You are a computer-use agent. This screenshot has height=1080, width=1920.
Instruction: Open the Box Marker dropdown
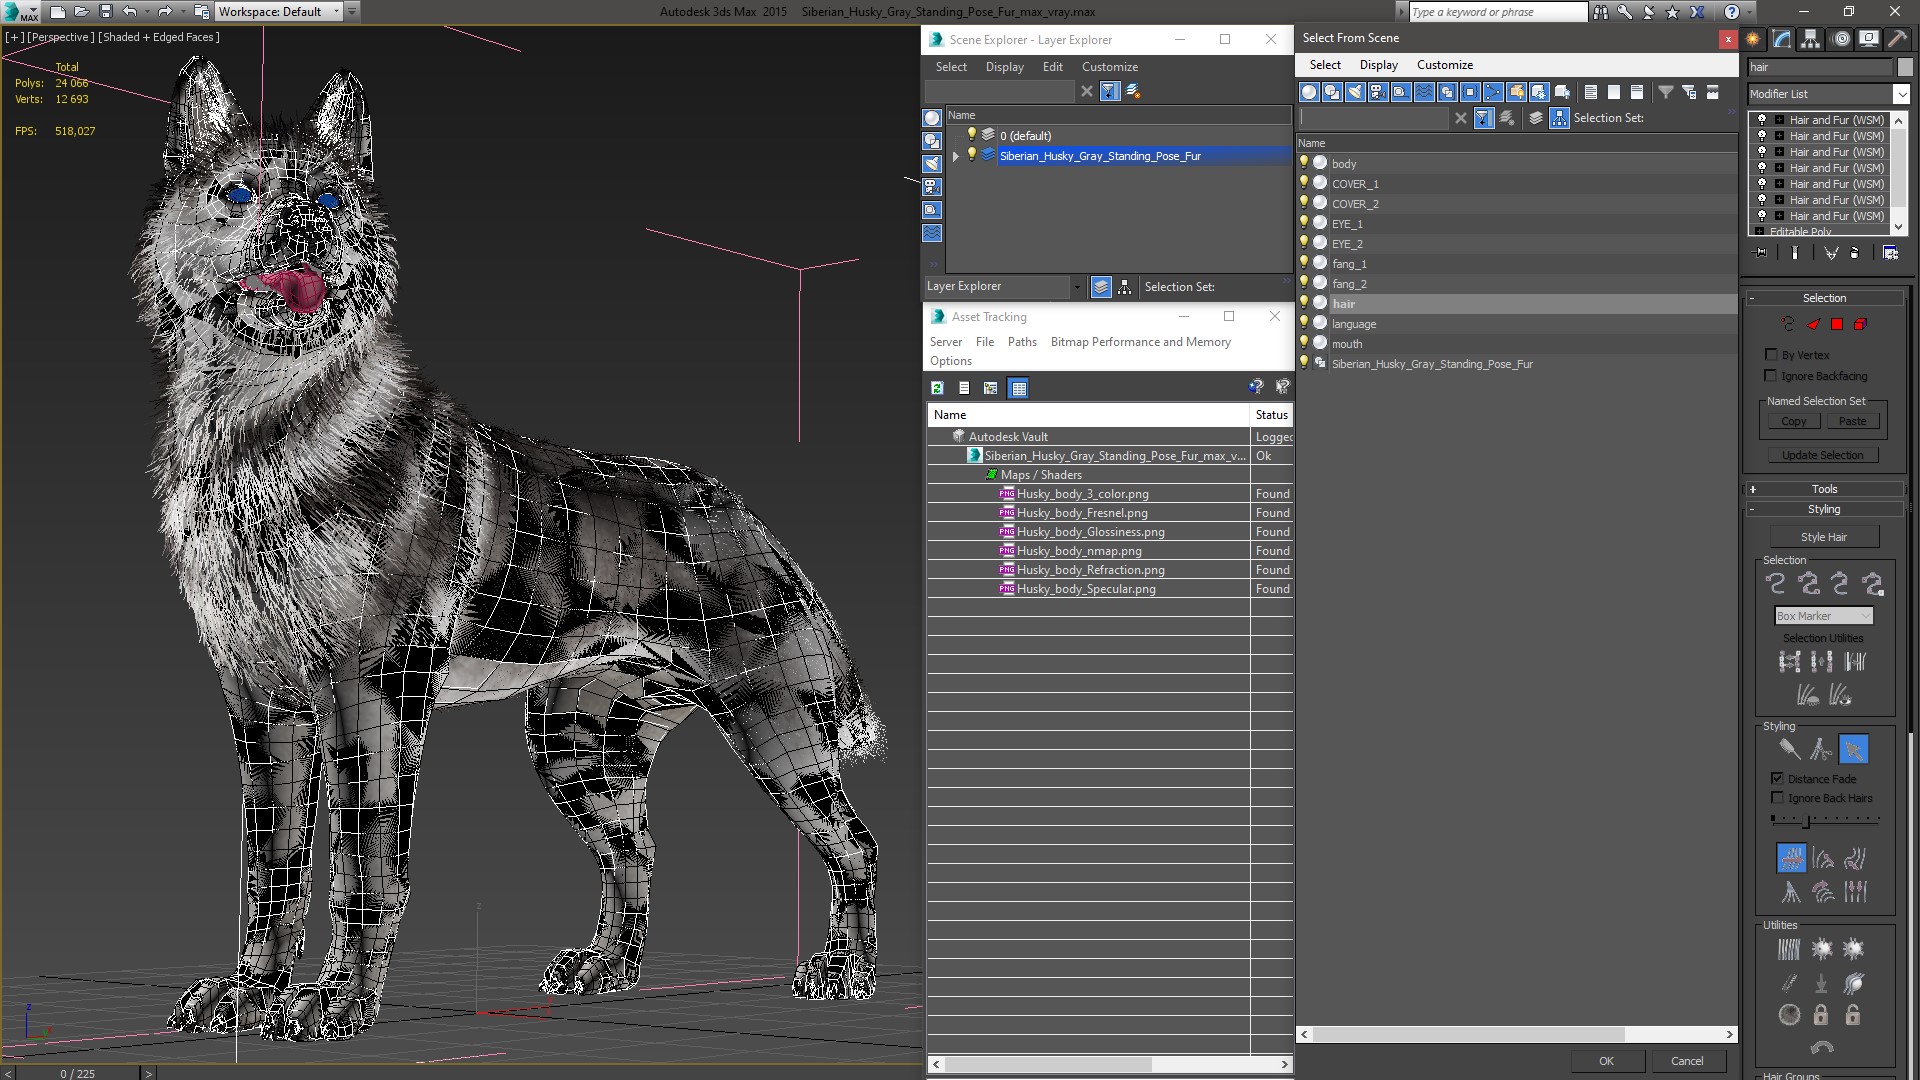pyautogui.click(x=1823, y=616)
